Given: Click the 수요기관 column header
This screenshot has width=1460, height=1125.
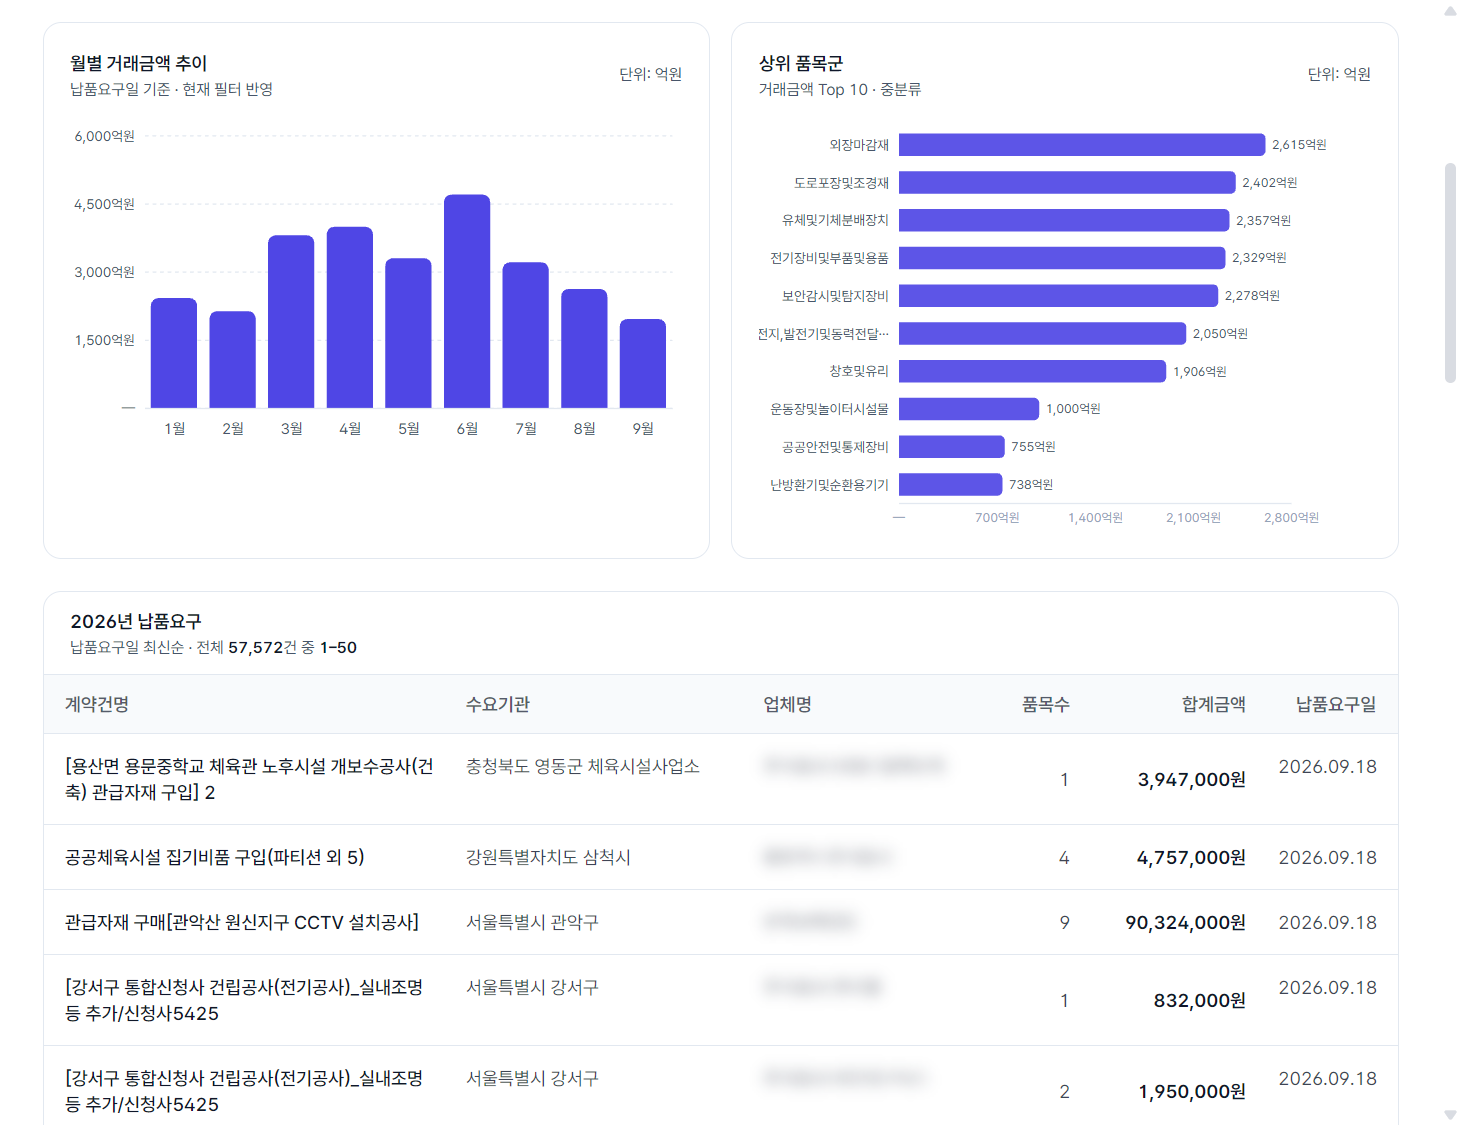Looking at the screenshot, I should point(498,704).
